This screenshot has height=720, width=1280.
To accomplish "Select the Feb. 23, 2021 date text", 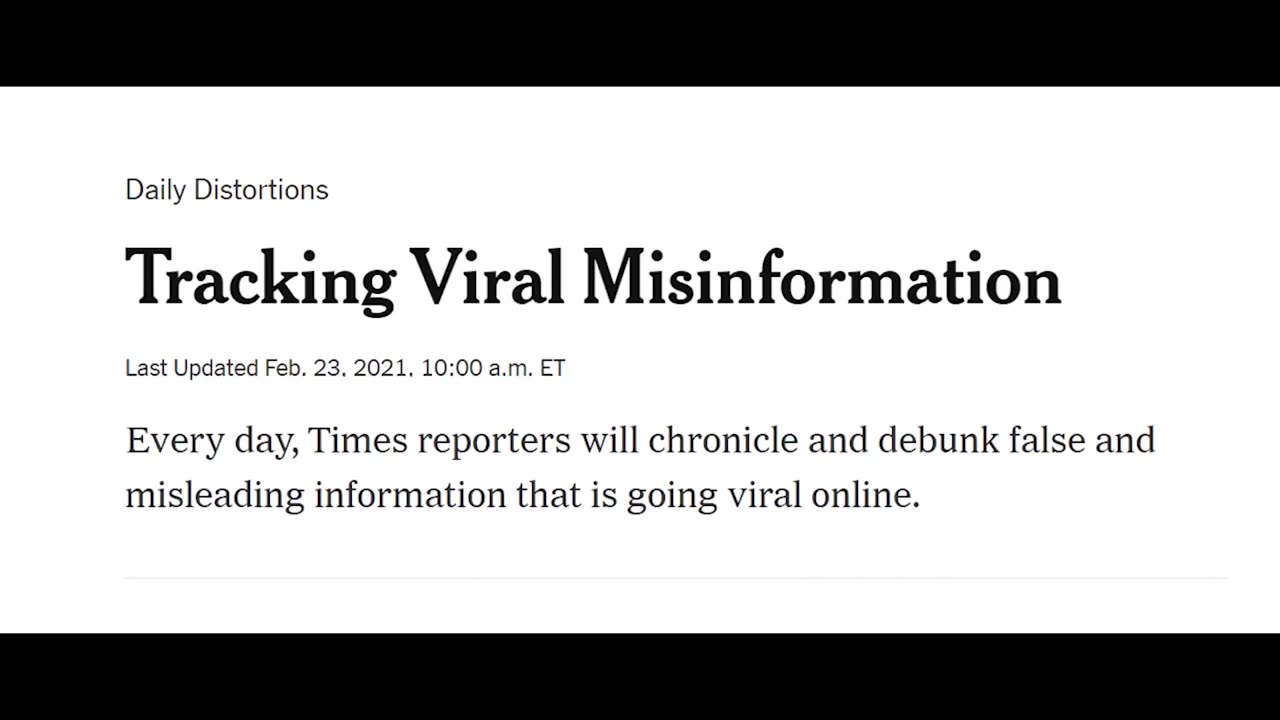I will pyautogui.click(x=338, y=368).
